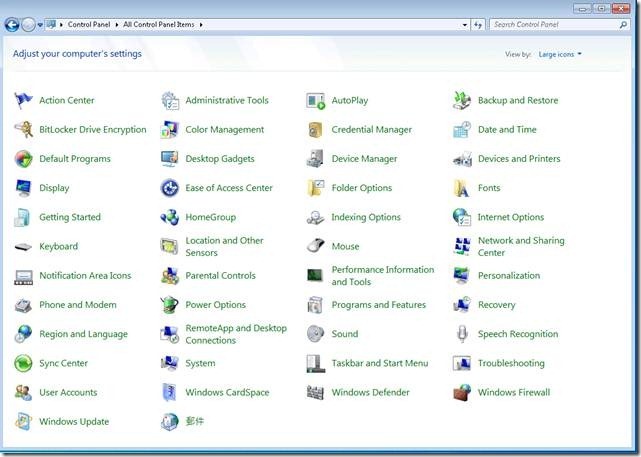This screenshot has height=457, width=641.
Task: Open Taskbar and Start Menu link
Action: point(380,363)
